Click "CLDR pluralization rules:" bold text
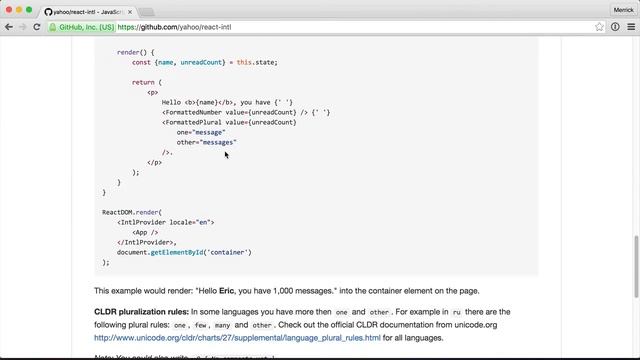640x360 pixels. click(141, 312)
